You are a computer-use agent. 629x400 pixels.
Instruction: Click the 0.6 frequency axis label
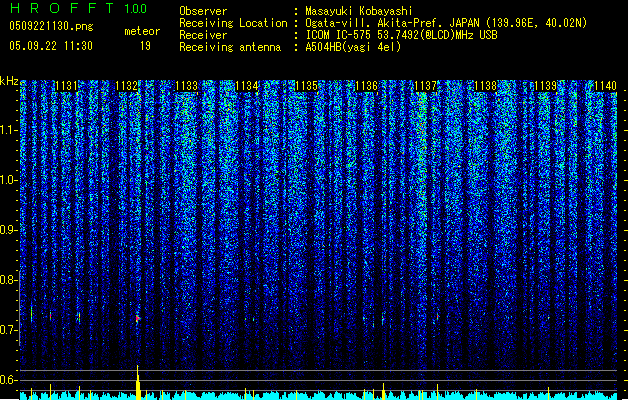coord(8,380)
